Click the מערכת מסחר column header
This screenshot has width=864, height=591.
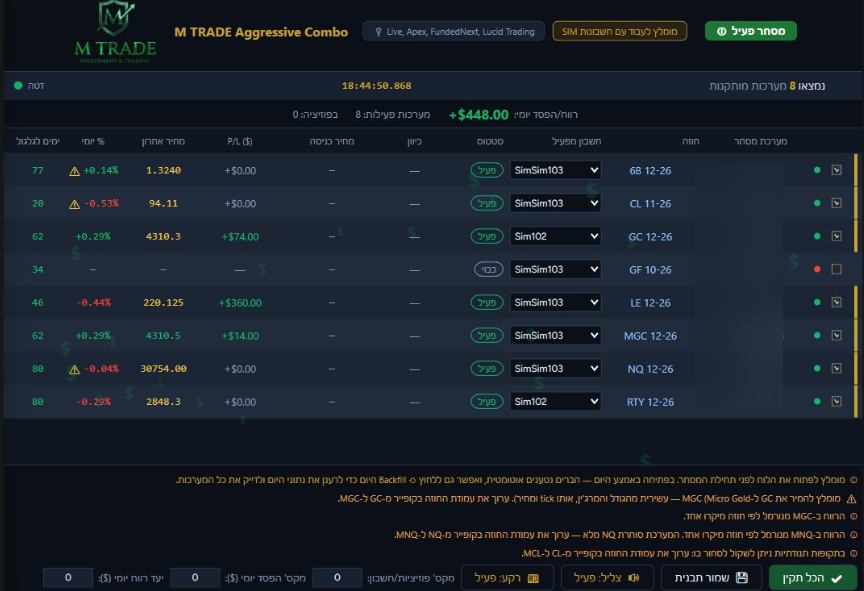pos(760,142)
